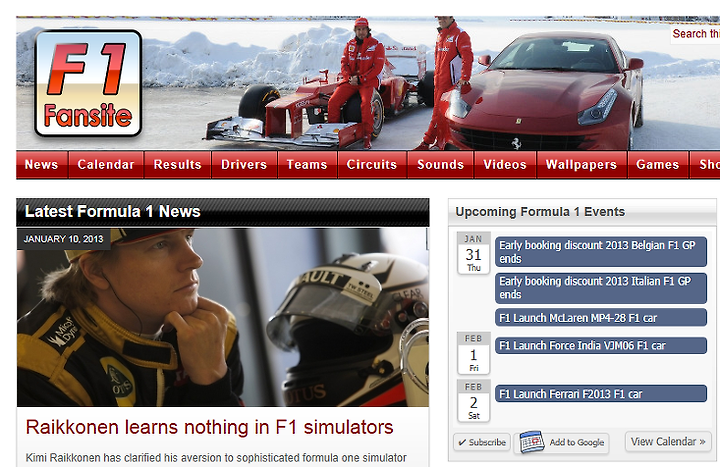This screenshot has width=720, height=467.
Task: Open the Raikkonen simulators headline
Action: [209, 427]
